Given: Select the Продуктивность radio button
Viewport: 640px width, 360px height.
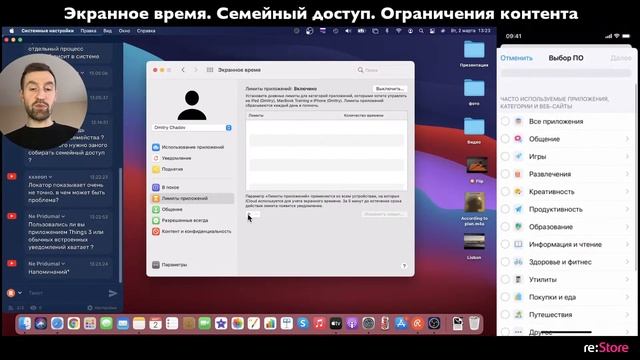Looking at the screenshot, I should 505,209.
